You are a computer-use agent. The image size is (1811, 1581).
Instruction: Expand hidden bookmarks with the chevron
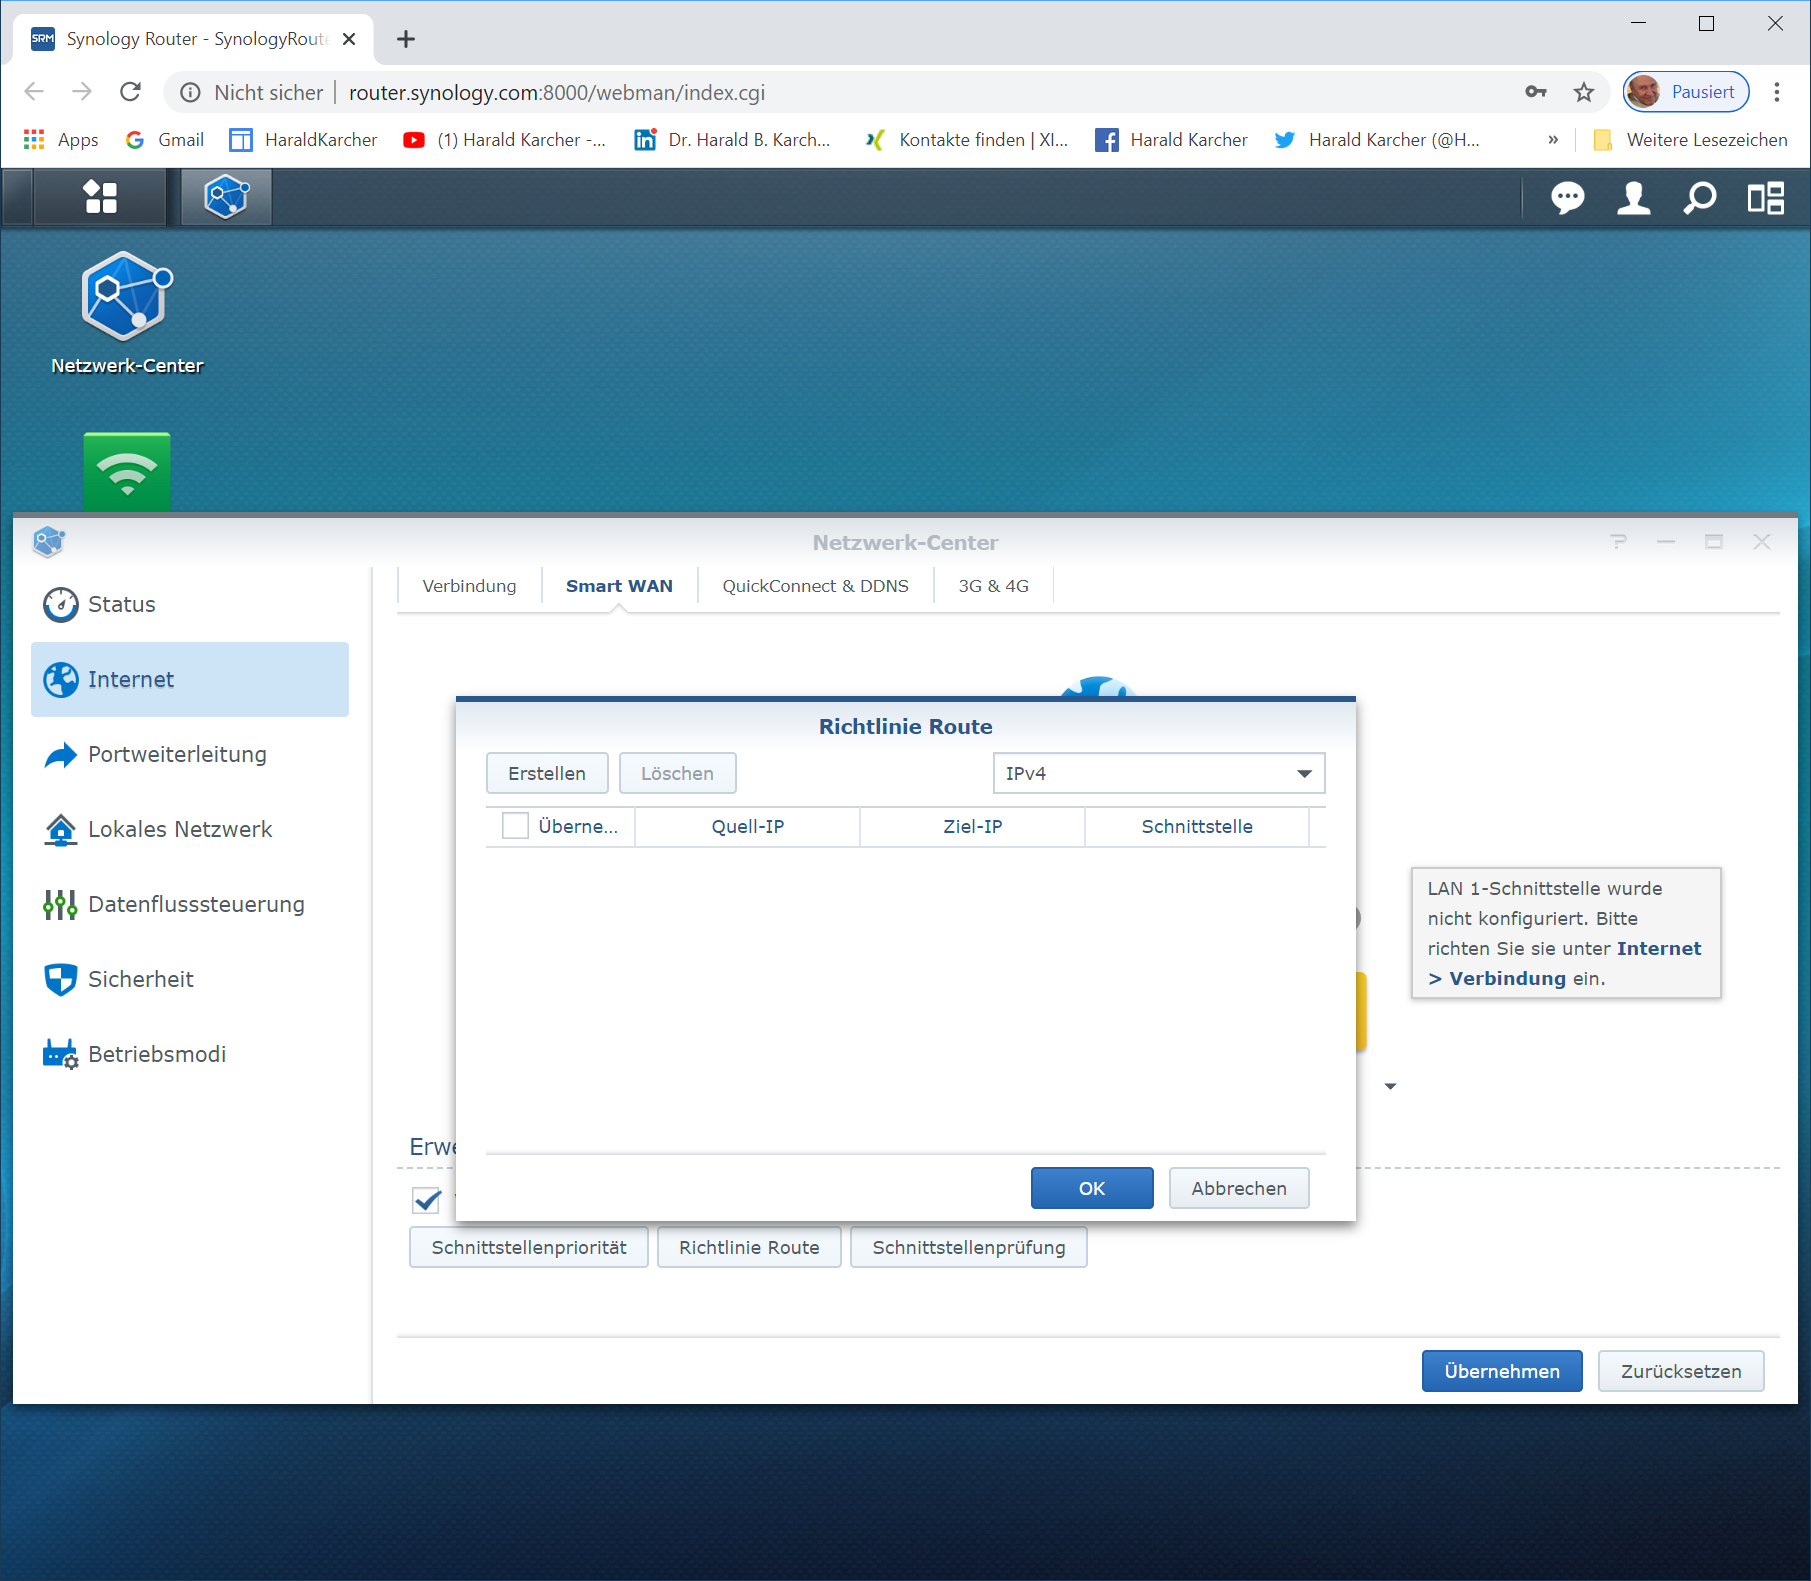1552,140
